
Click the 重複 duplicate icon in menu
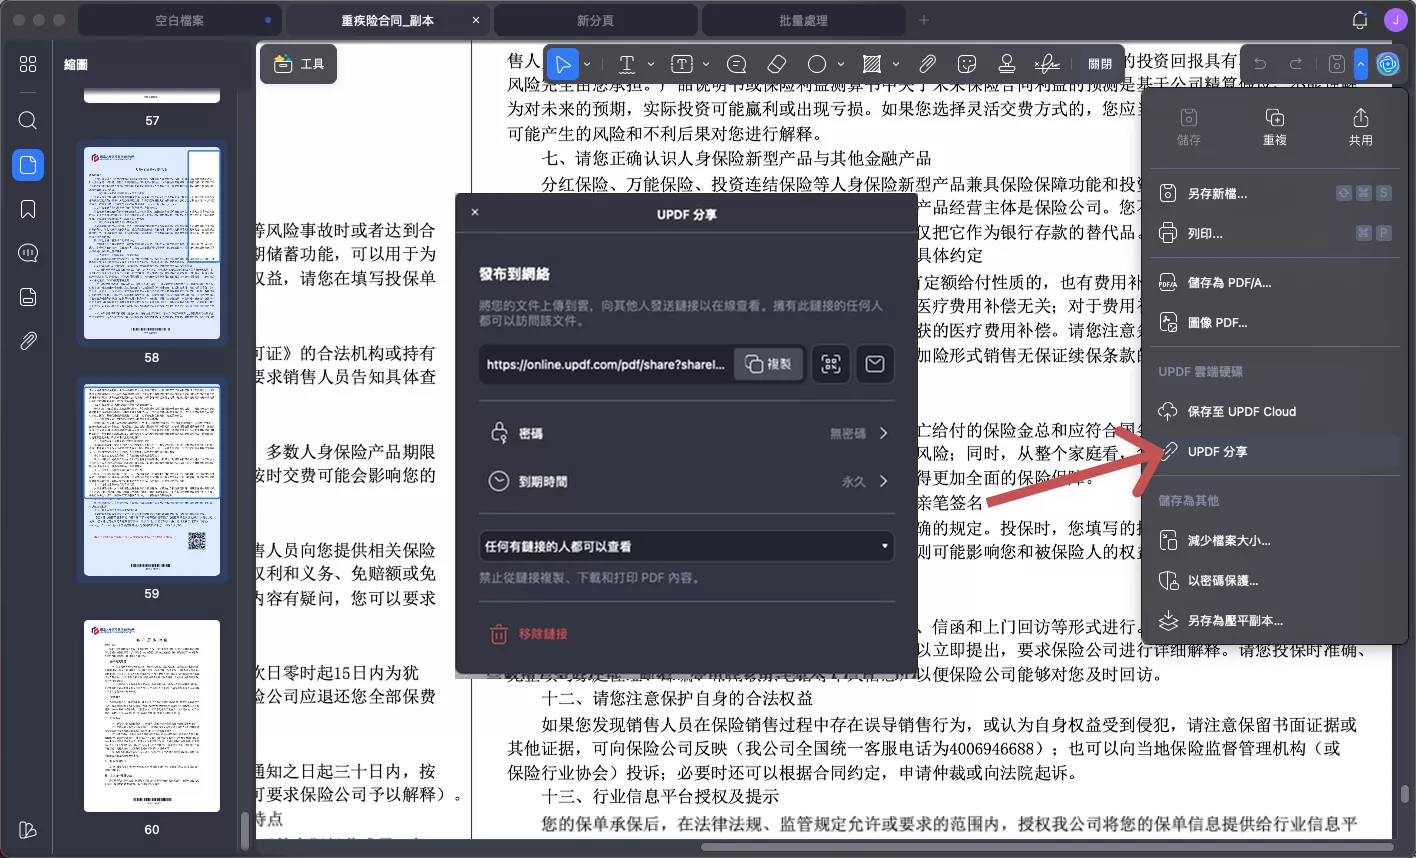[x=1275, y=127]
